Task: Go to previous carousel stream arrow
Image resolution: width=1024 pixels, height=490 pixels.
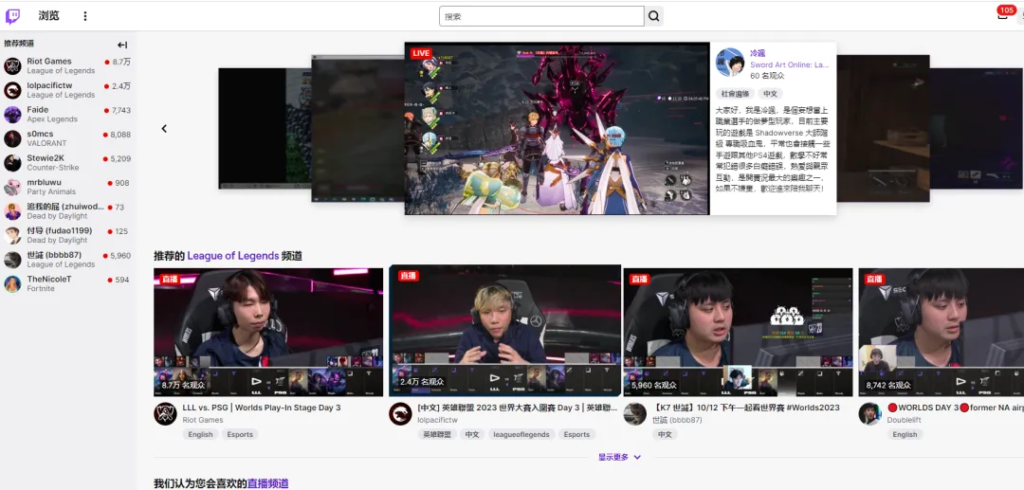Action: coord(164,129)
